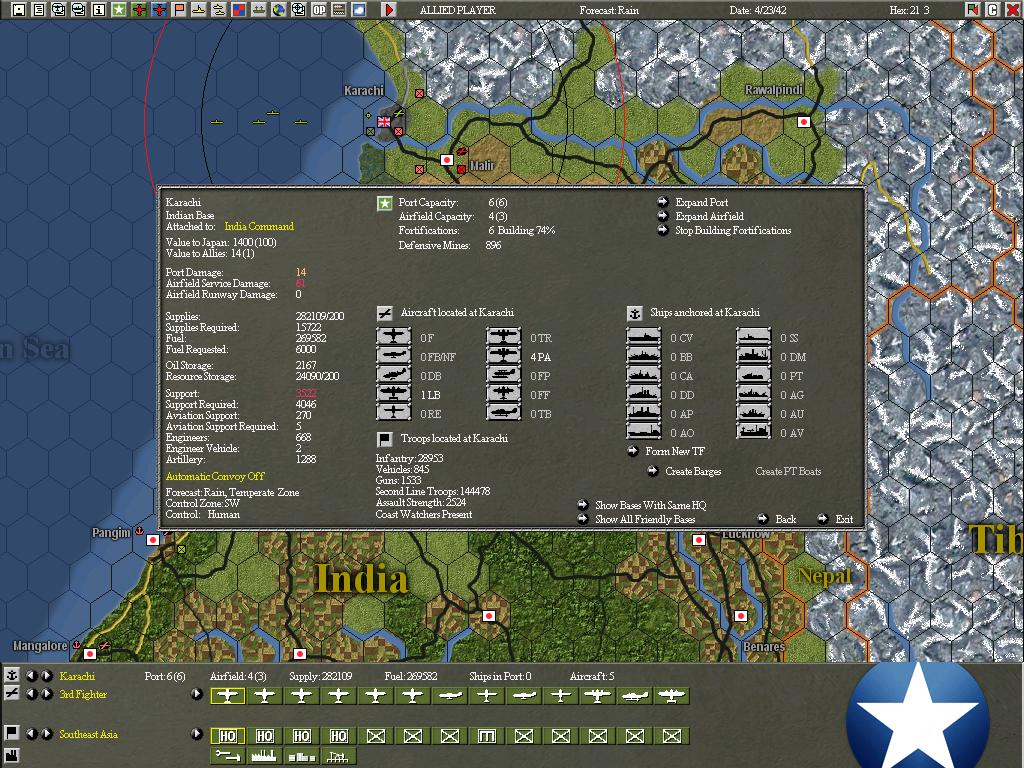The width and height of the screenshot is (1024, 768).
Task: Click the Mangalore base marker on the map
Action: [90, 653]
